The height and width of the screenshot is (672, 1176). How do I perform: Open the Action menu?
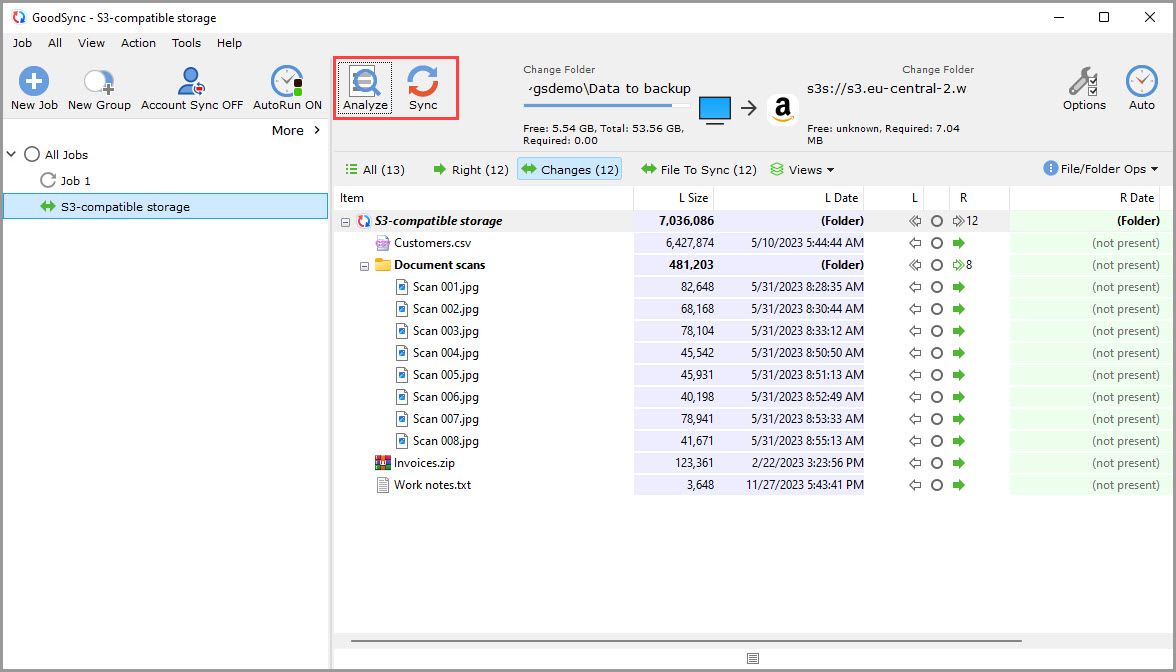tap(139, 43)
